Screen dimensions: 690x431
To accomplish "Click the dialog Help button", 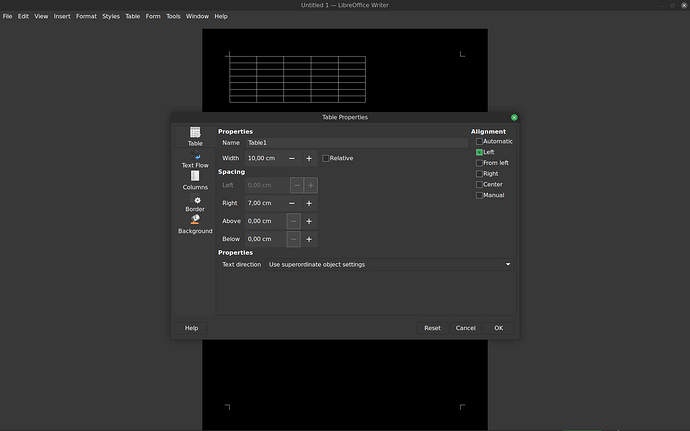I will point(191,328).
